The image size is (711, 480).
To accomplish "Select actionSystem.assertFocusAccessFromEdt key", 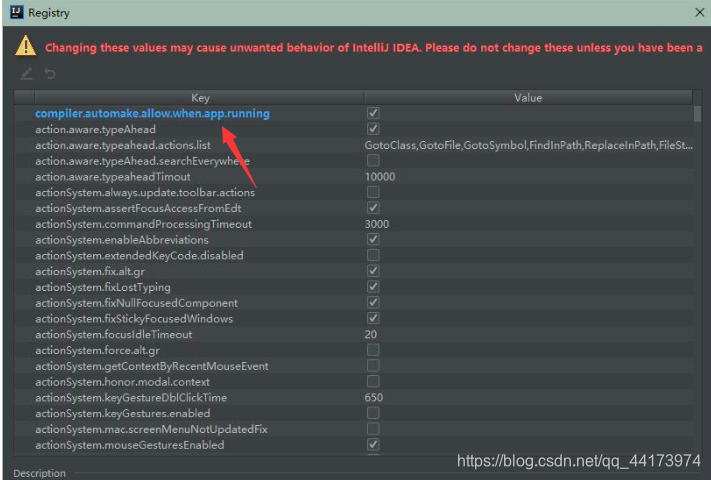I will (x=138, y=208).
